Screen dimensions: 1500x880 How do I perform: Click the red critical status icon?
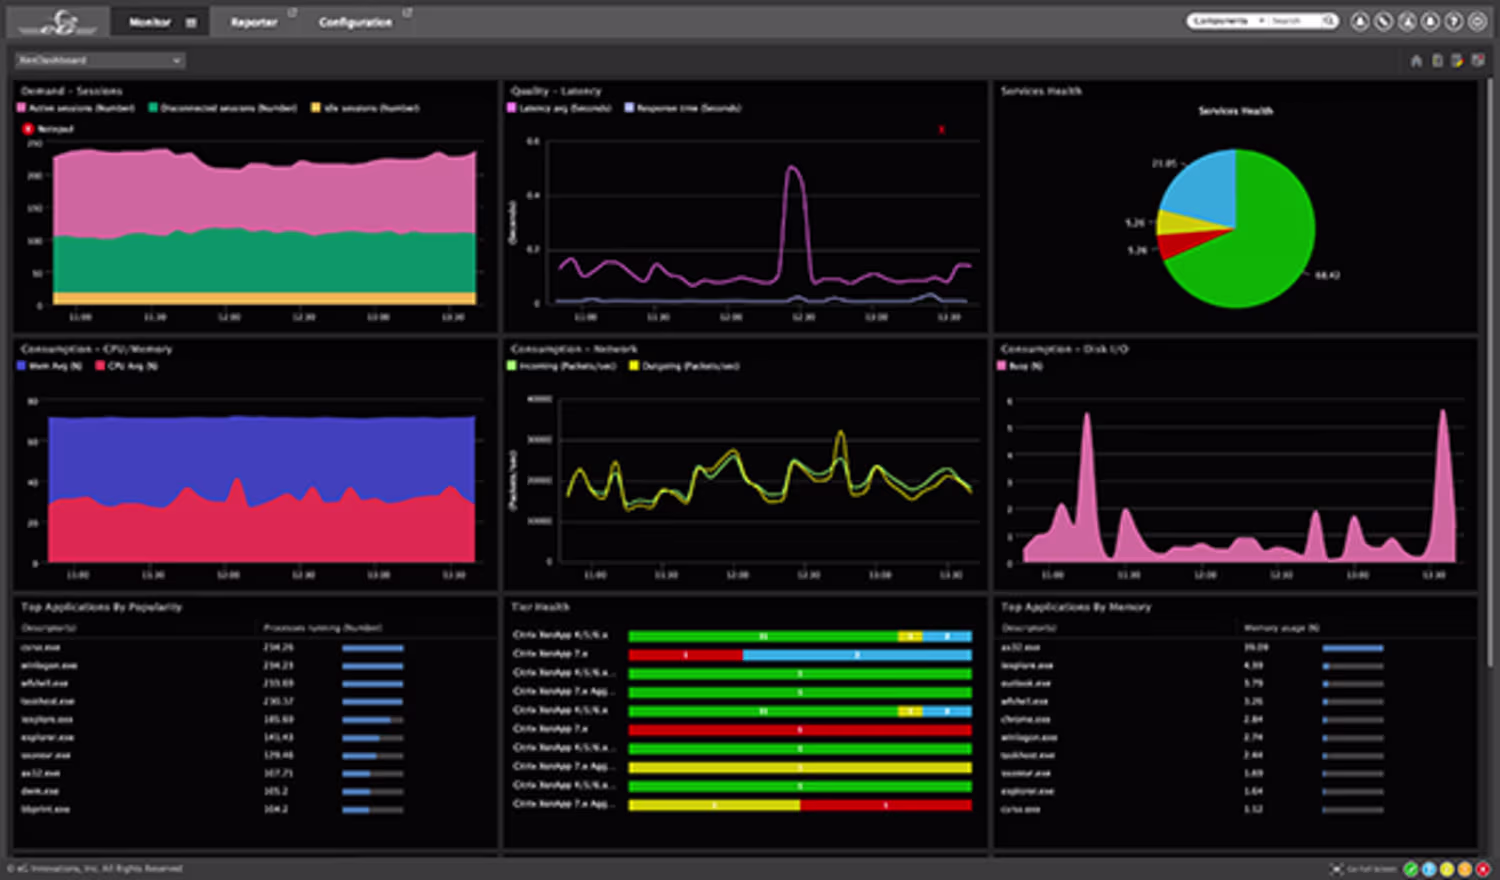click(1483, 869)
